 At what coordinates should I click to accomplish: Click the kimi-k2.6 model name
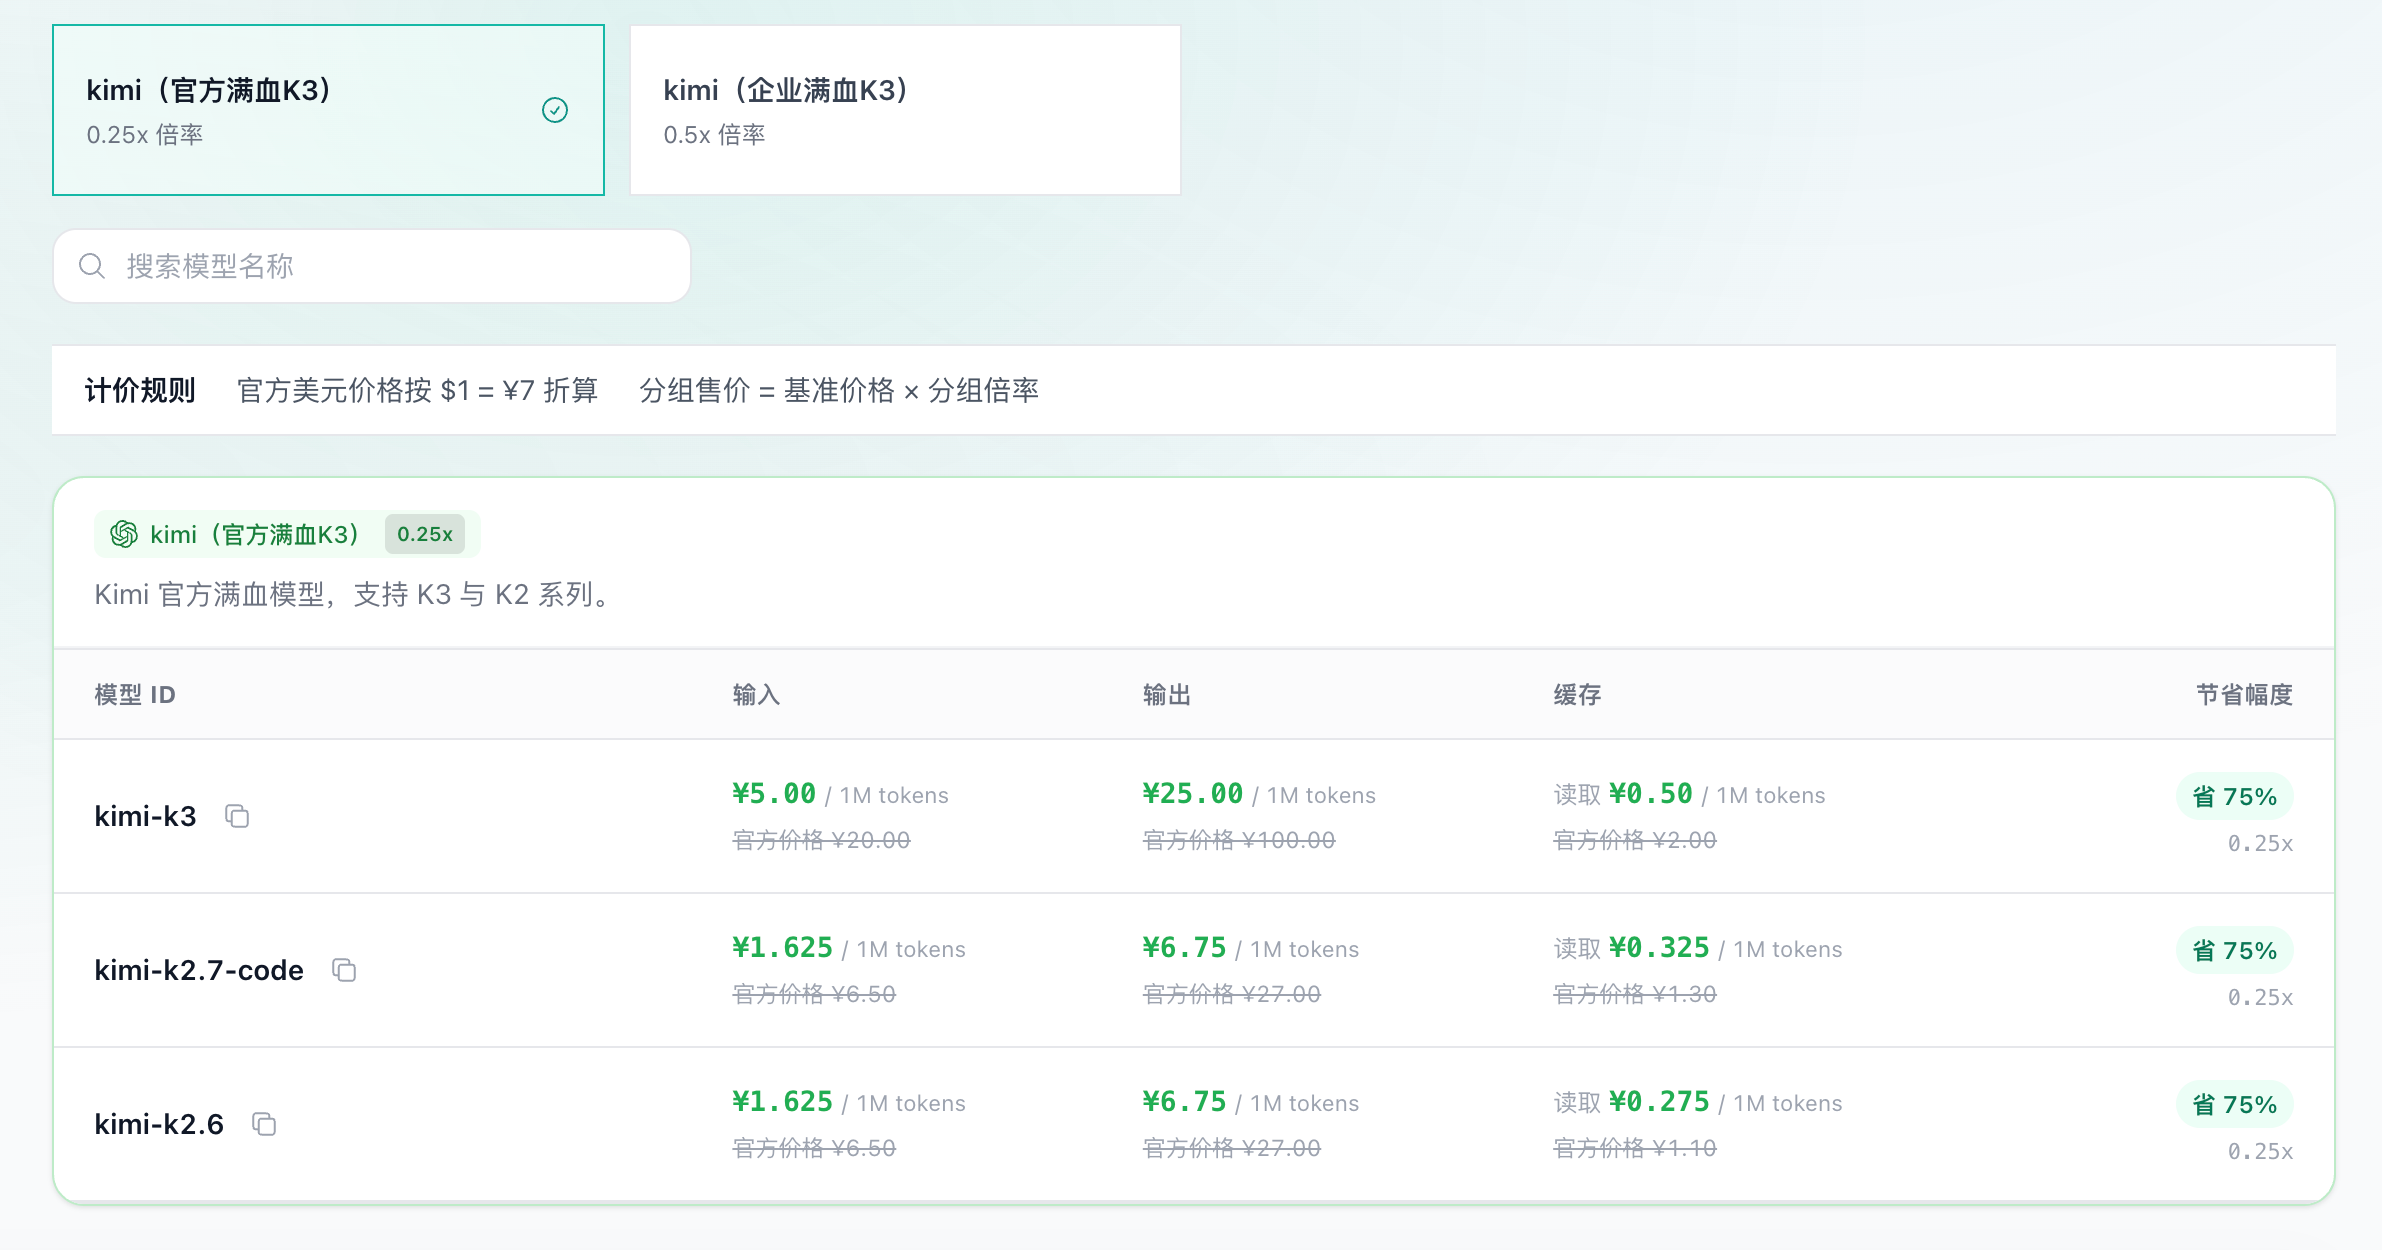tap(159, 1124)
